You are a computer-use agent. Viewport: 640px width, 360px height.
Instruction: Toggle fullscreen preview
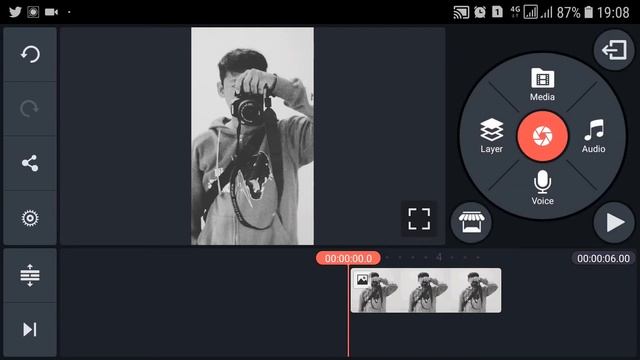[419, 219]
